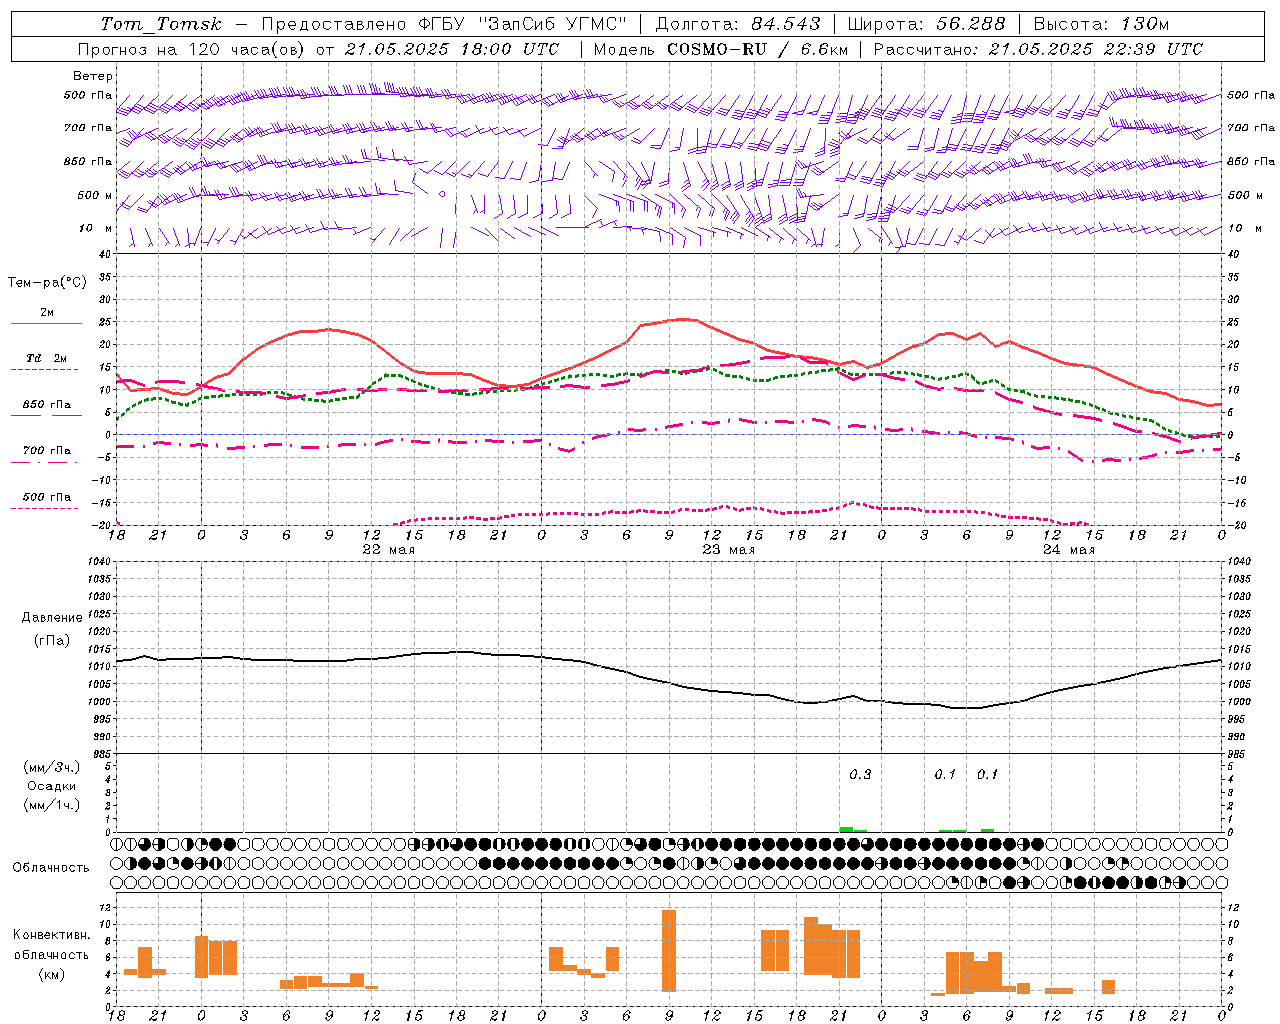Screen dimensions: 1280x1024
Task: Click the "700 гПа" temperature legend entry
Action: pyautogui.click(x=46, y=451)
